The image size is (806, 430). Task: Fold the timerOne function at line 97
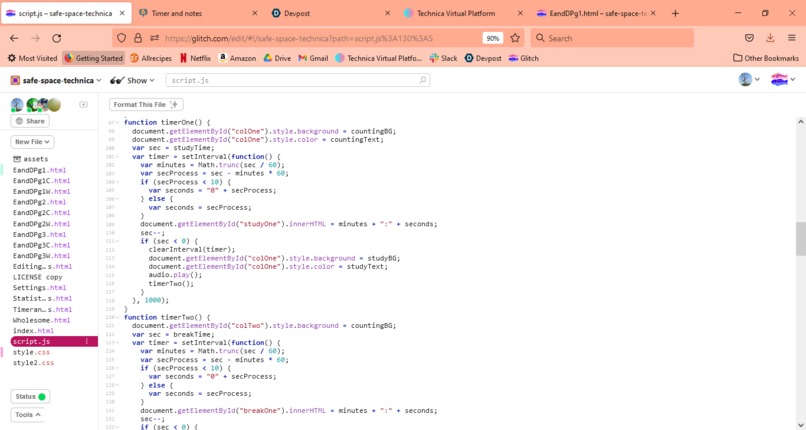tap(118, 123)
